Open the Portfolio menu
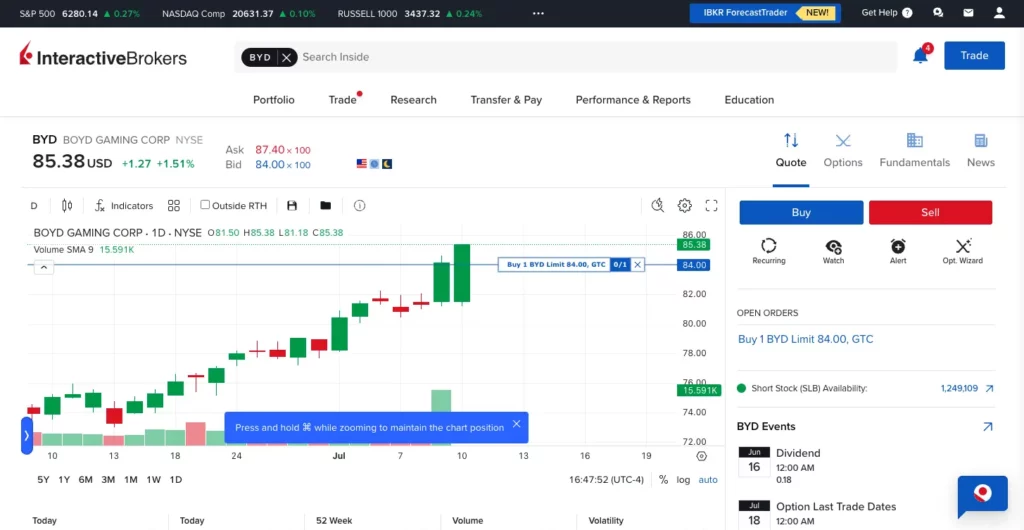 click(274, 100)
